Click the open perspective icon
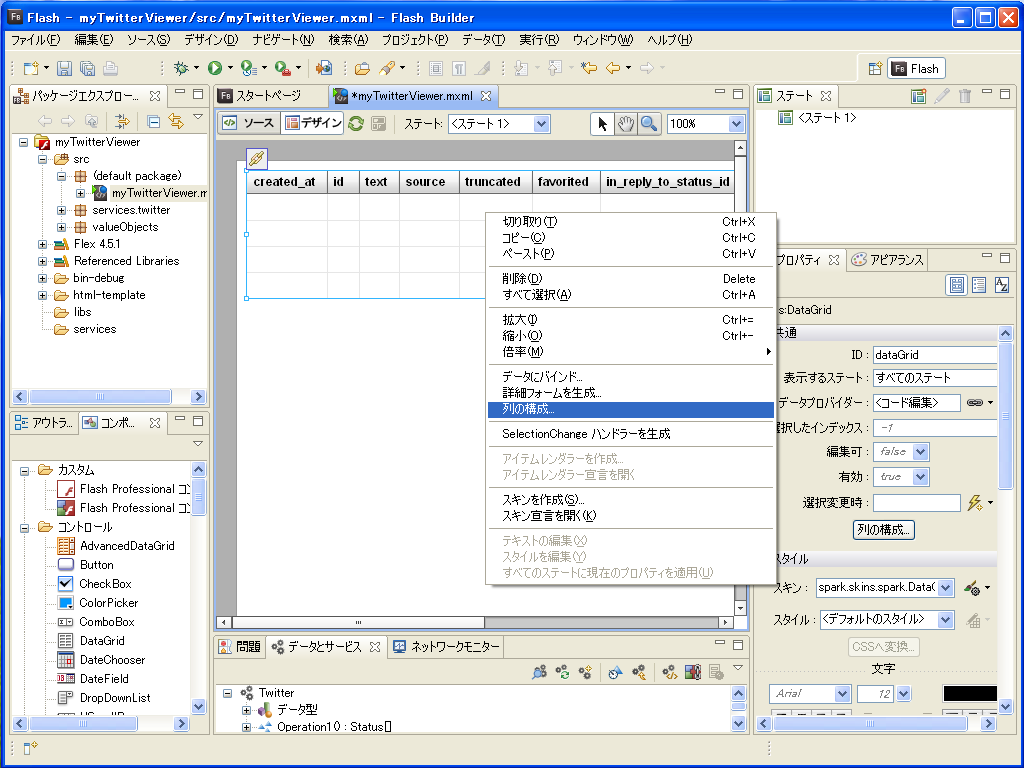The image size is (1024, 768). [x=875, y=69]
